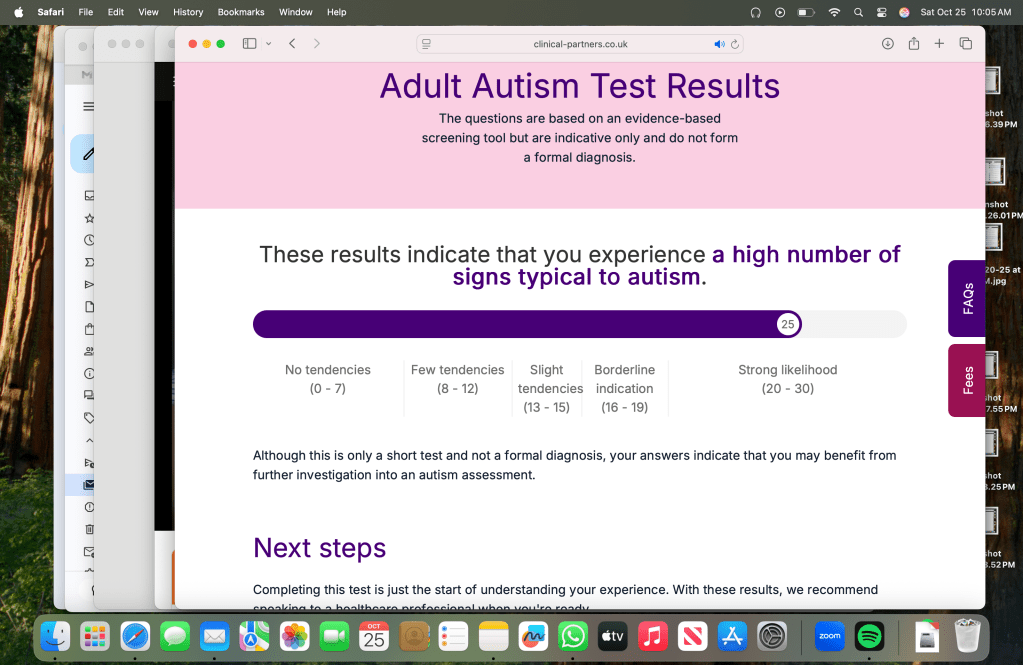Screen dimensions: 1023x665
Task: Click the score marker showing 25
Action: click(788, 324)
